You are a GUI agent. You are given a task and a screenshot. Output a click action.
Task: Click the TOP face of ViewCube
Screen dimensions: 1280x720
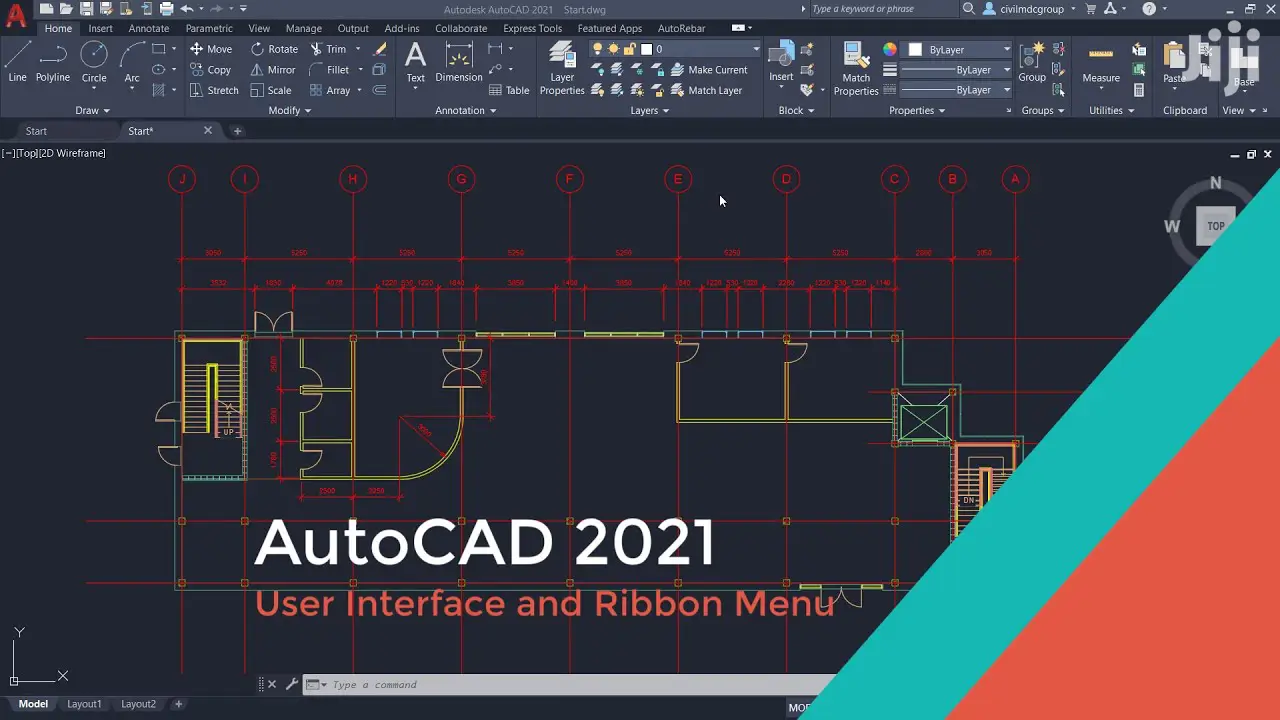[x=1216, y=226]
